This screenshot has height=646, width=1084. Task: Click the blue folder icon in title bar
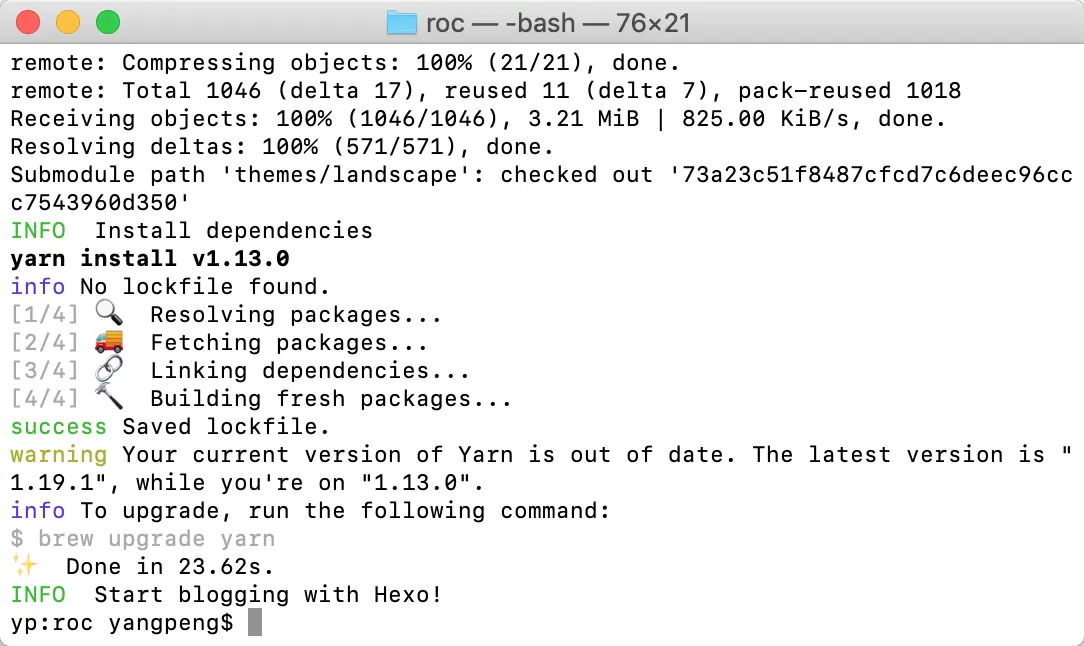click(x=402, y=23)
